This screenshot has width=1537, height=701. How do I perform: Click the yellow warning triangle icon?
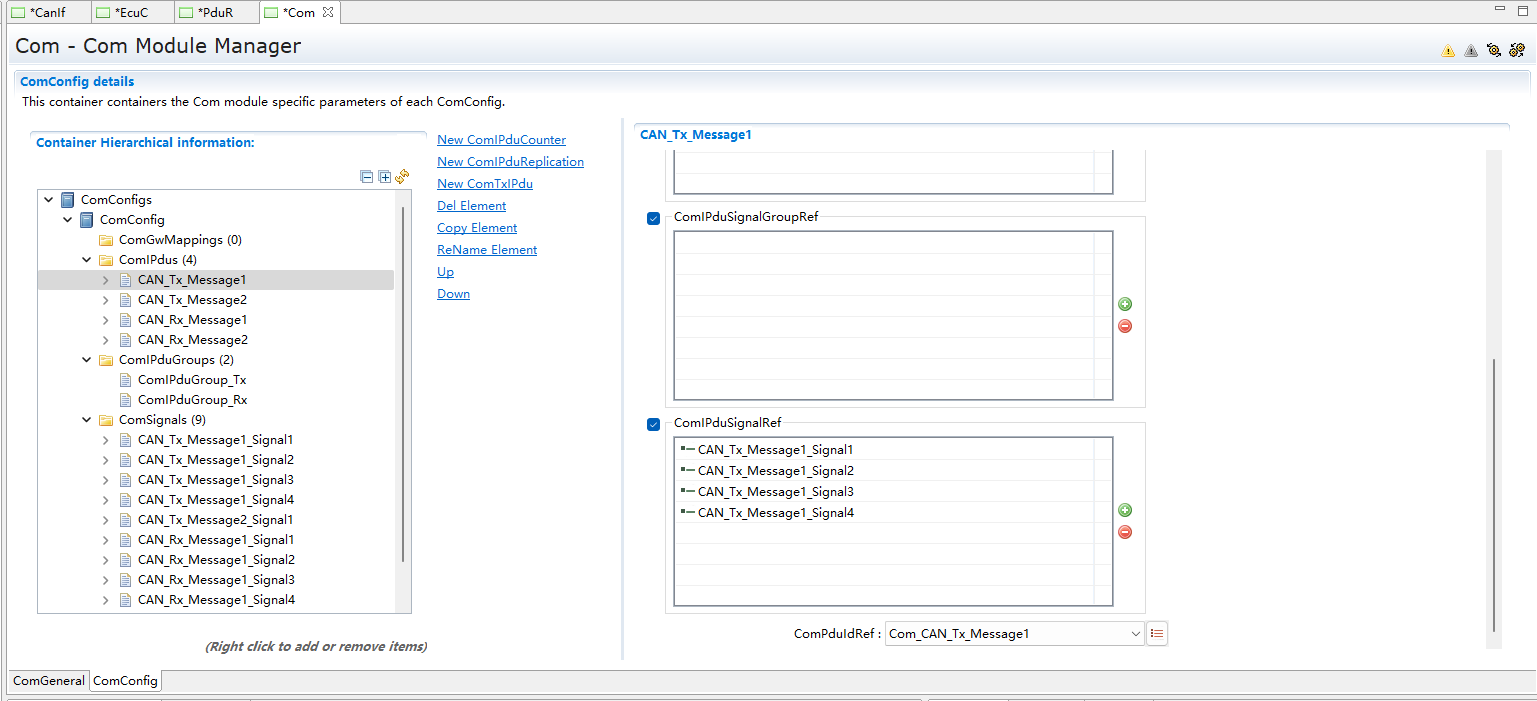click(1448, 51)
